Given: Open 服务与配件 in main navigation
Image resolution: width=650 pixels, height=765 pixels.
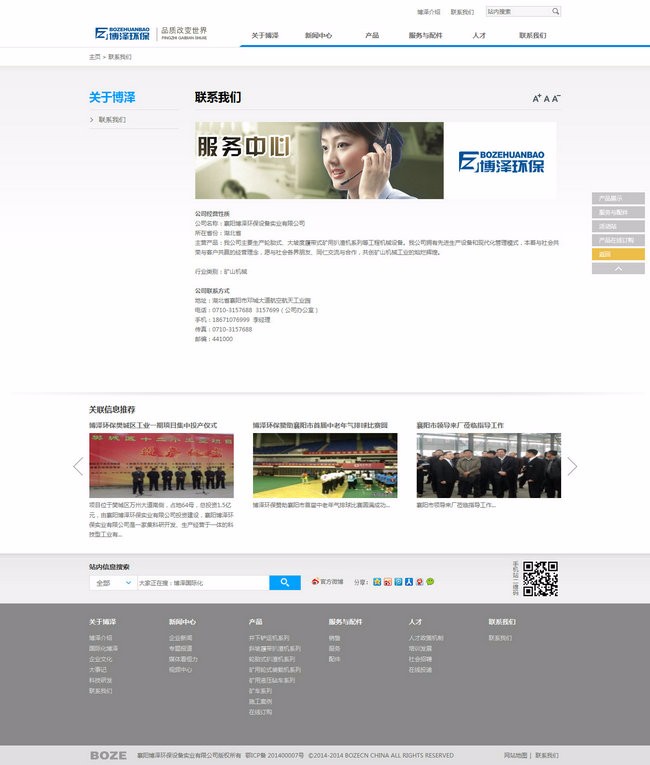Looking at the screenshot, I should click(x=426, y=35).
